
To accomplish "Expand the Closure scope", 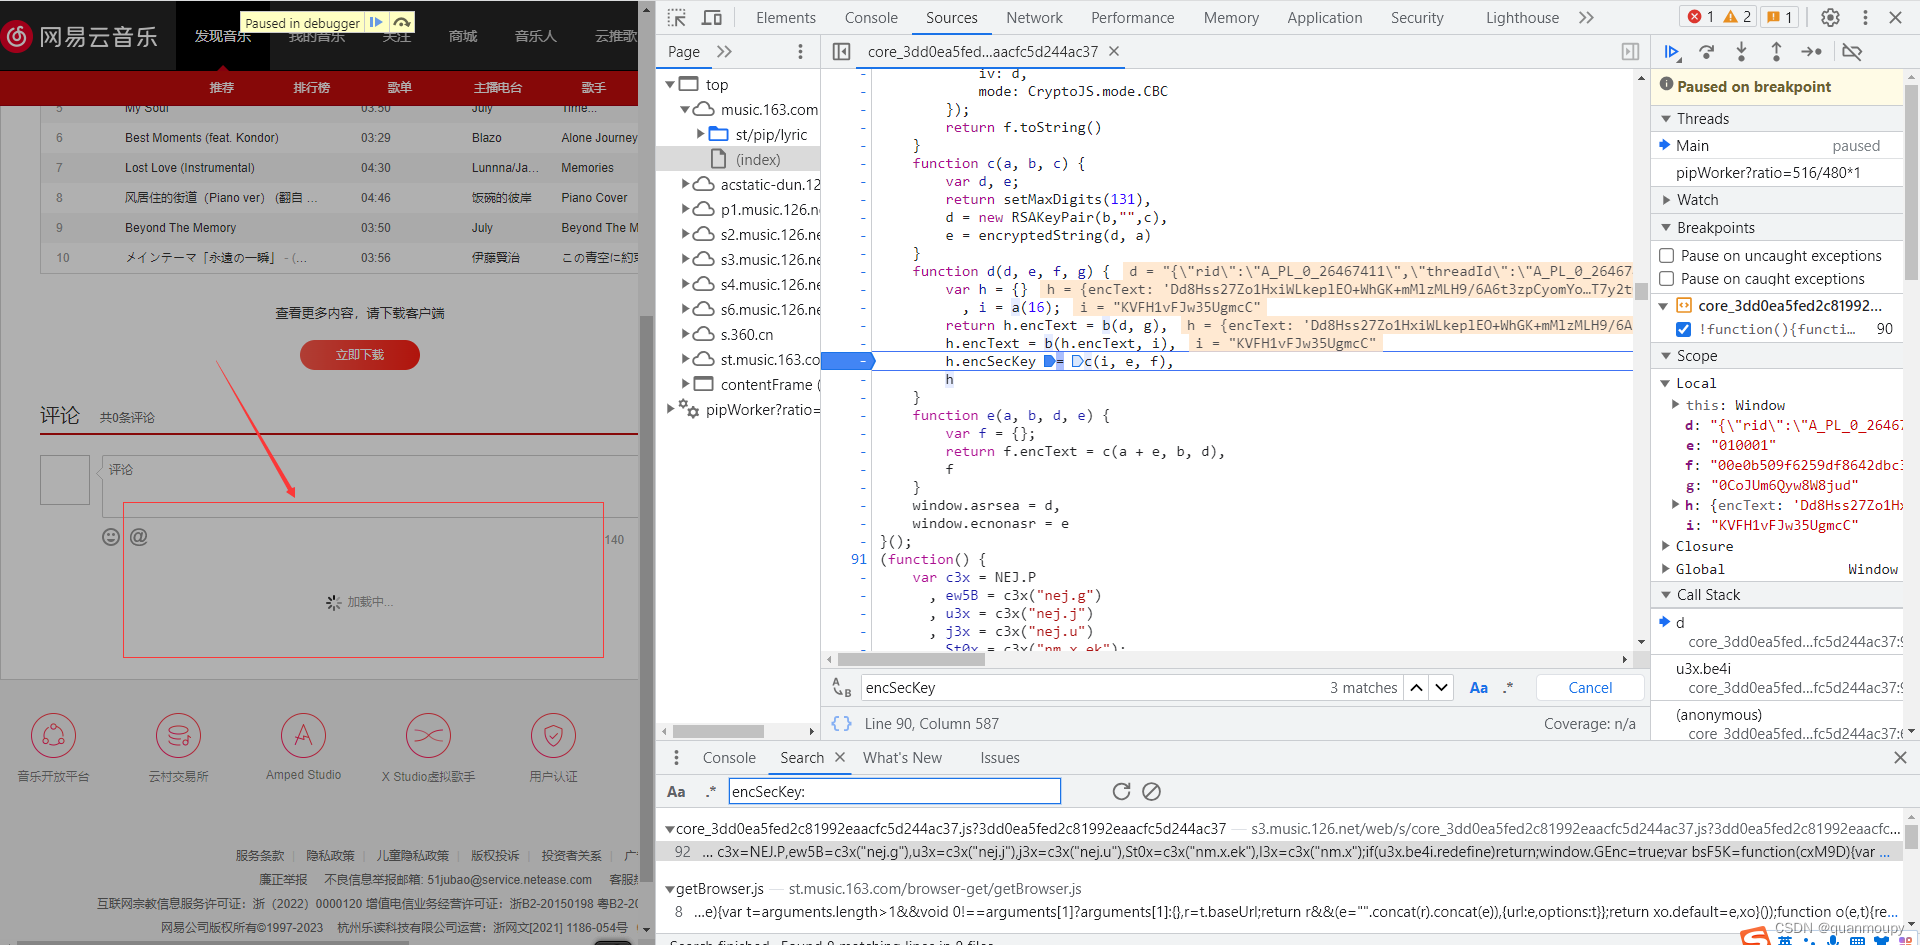I will click(x=1666, y=546).
